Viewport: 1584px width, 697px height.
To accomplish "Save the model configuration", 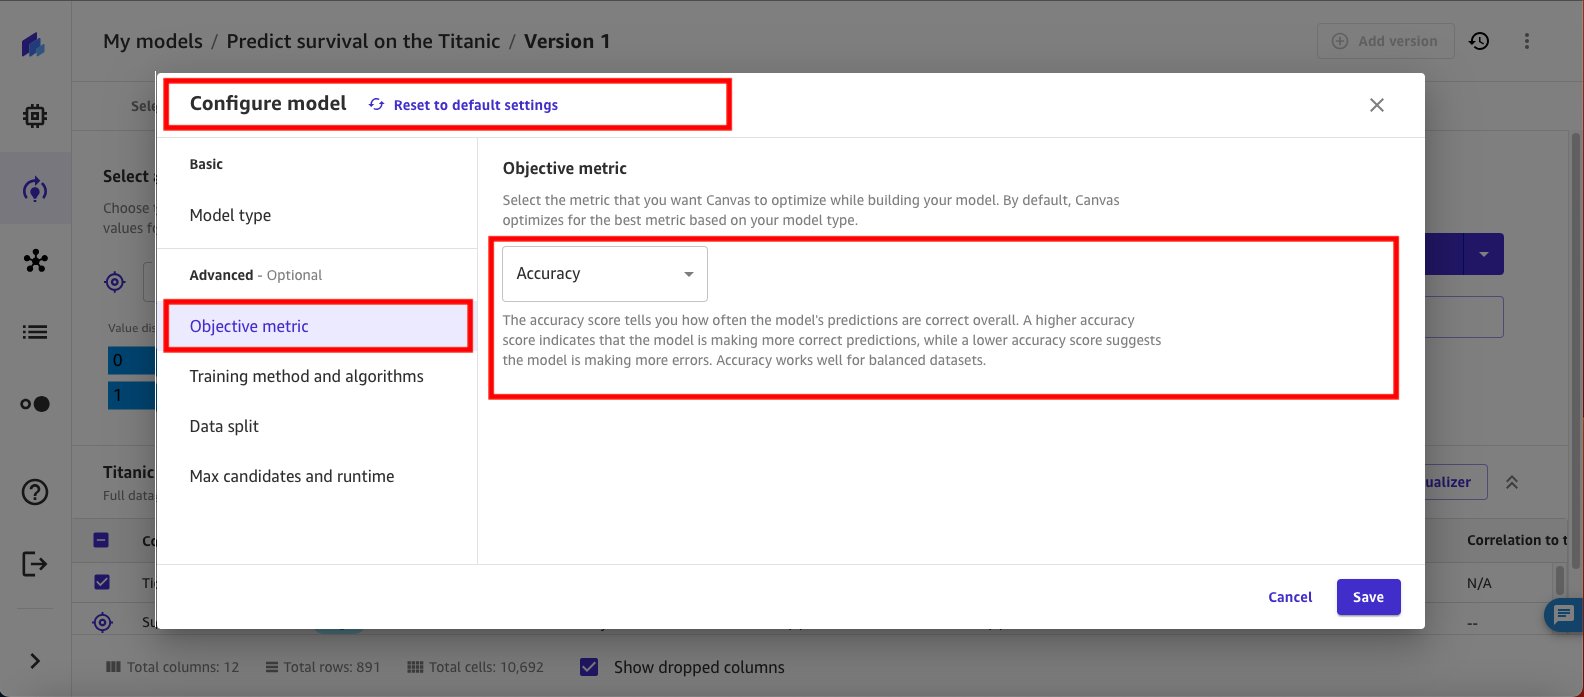I will 1368,597.
